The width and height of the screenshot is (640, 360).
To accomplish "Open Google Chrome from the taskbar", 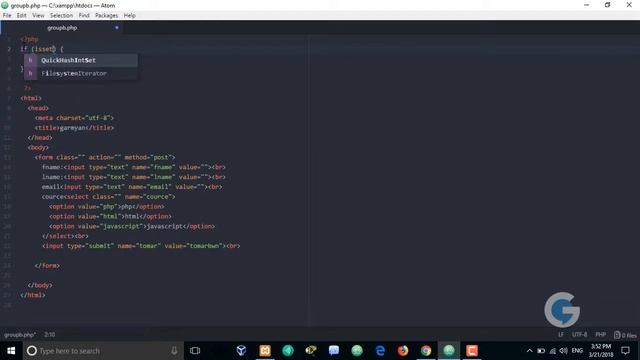I will click(x=426, y=351).
